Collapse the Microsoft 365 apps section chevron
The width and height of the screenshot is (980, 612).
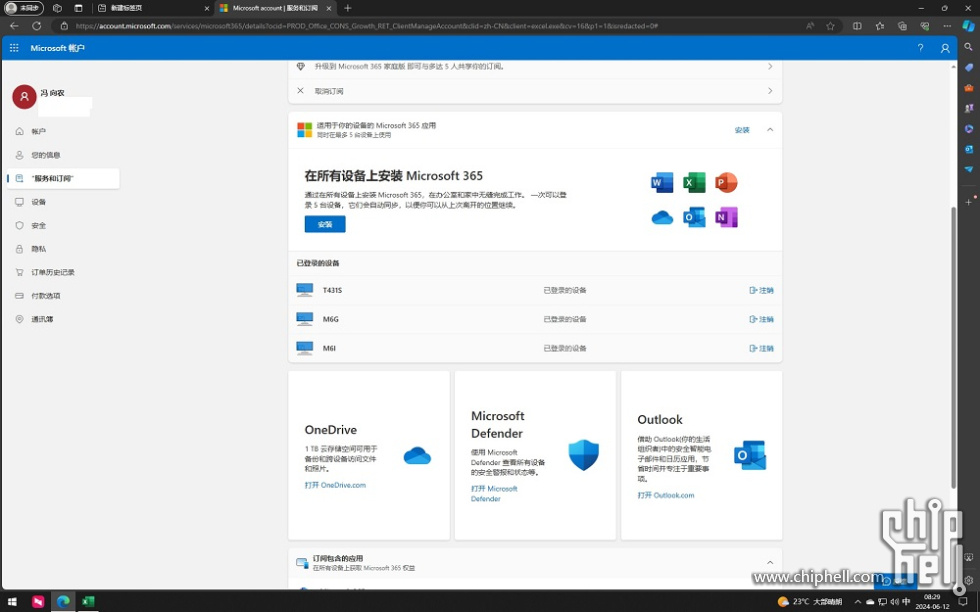click(770, 130)
